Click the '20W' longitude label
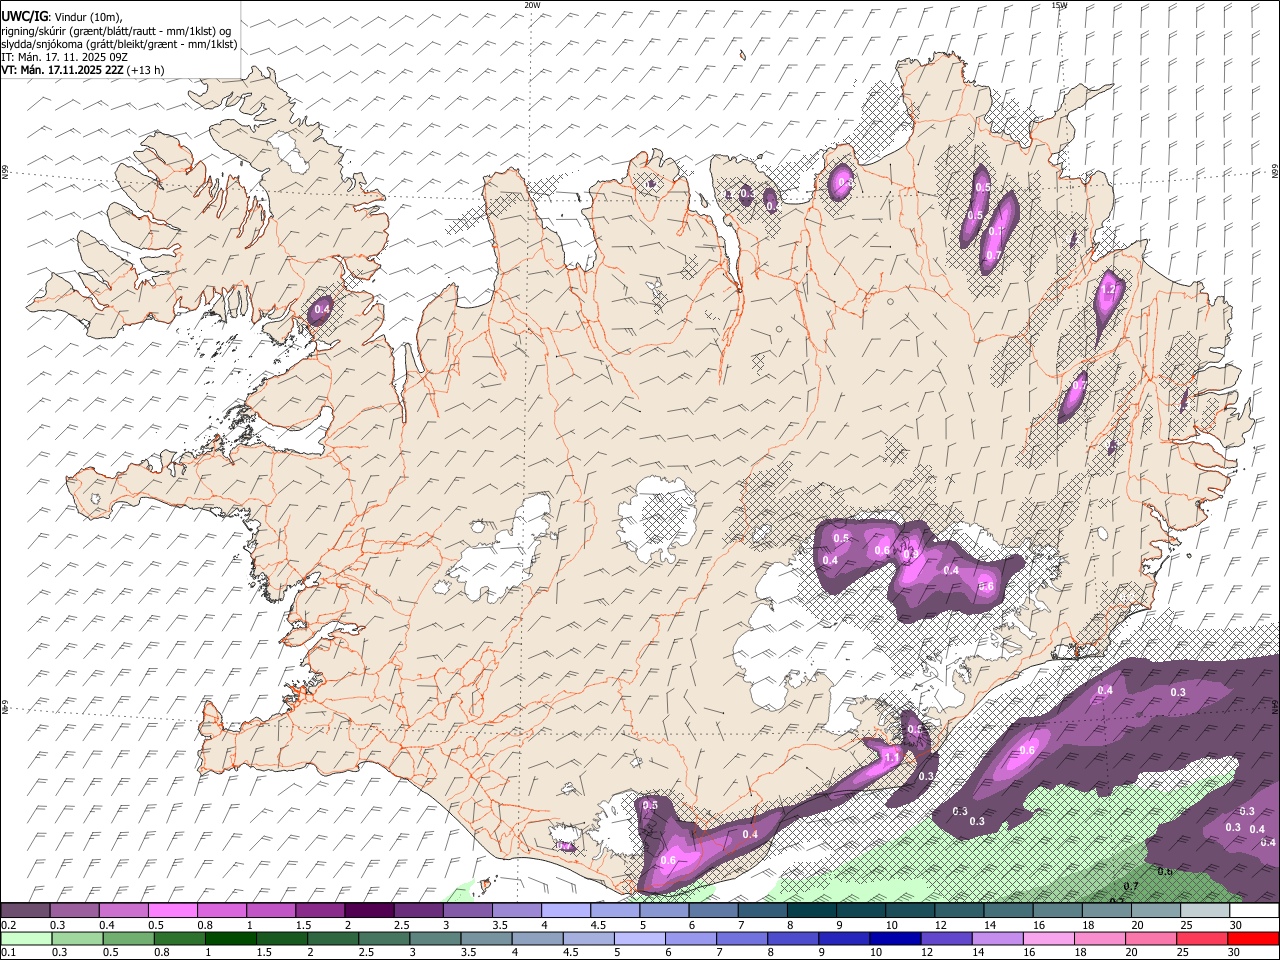This screenshot has height=960, width=1280. [x=533, y=5]
